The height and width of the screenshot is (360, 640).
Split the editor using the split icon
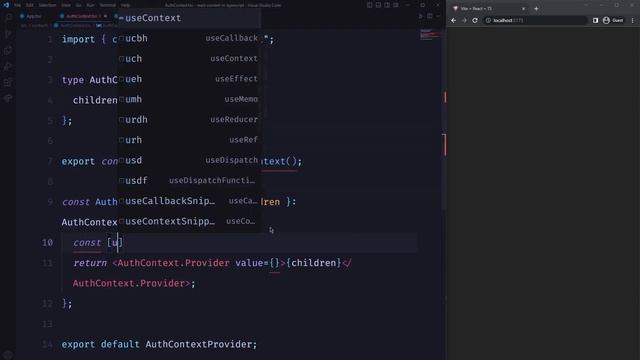(429, 16)
